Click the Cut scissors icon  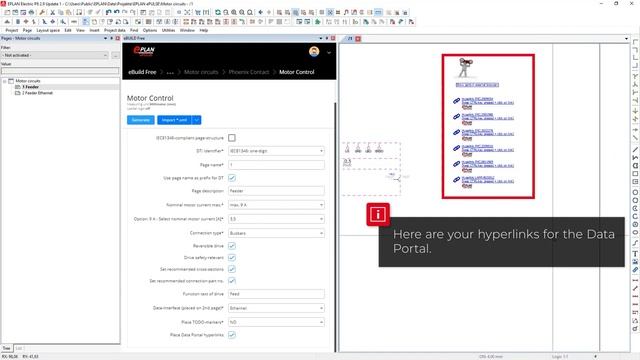point(53,13)
